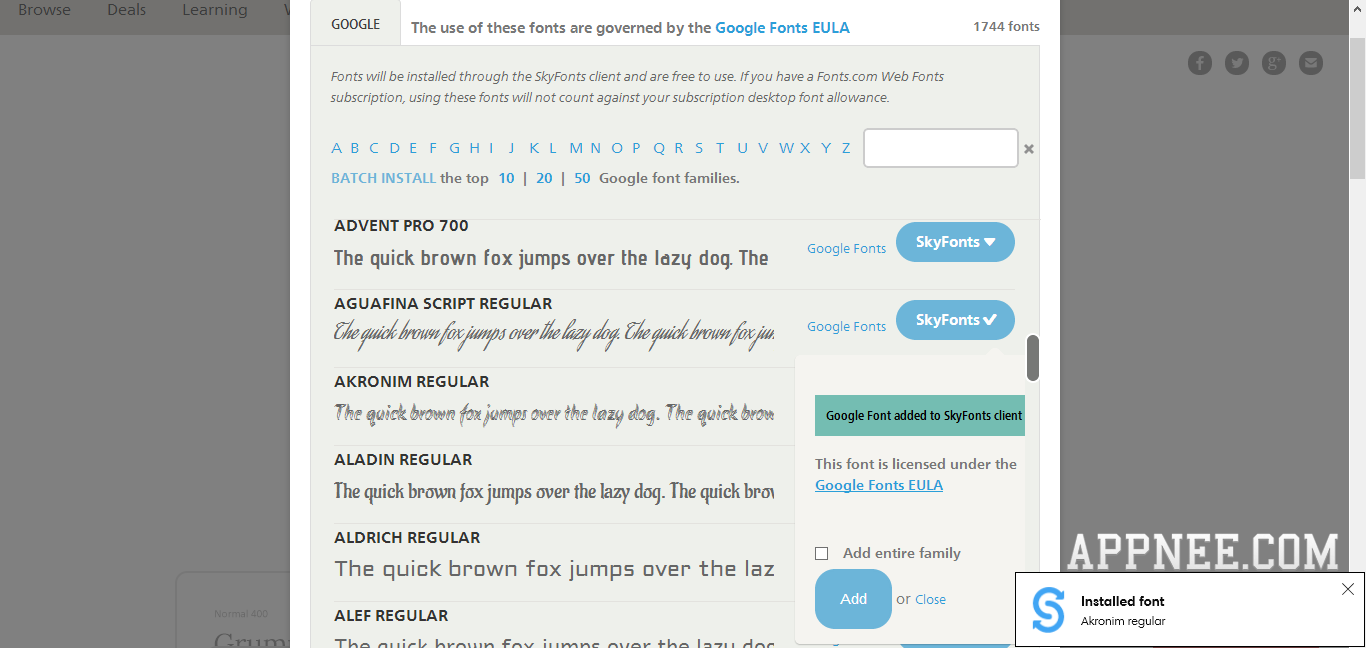Open the Google Fonts EULA link in the popup

click(x=879, y=485)
